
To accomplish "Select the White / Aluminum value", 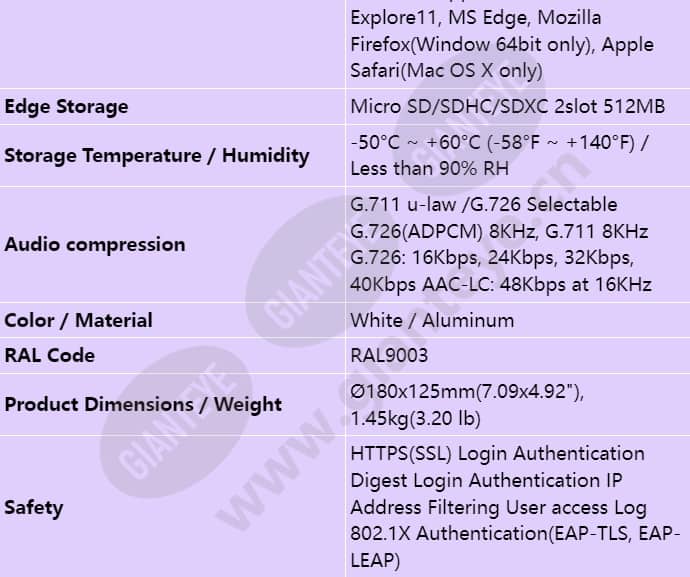I will click(x=432, y=320).
